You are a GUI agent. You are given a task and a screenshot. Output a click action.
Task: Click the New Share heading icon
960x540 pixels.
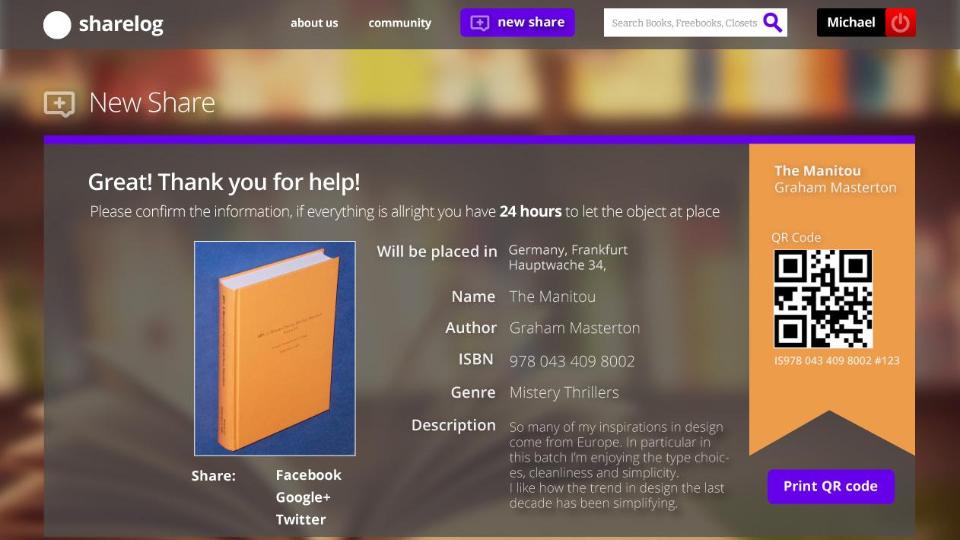[59, 103]
